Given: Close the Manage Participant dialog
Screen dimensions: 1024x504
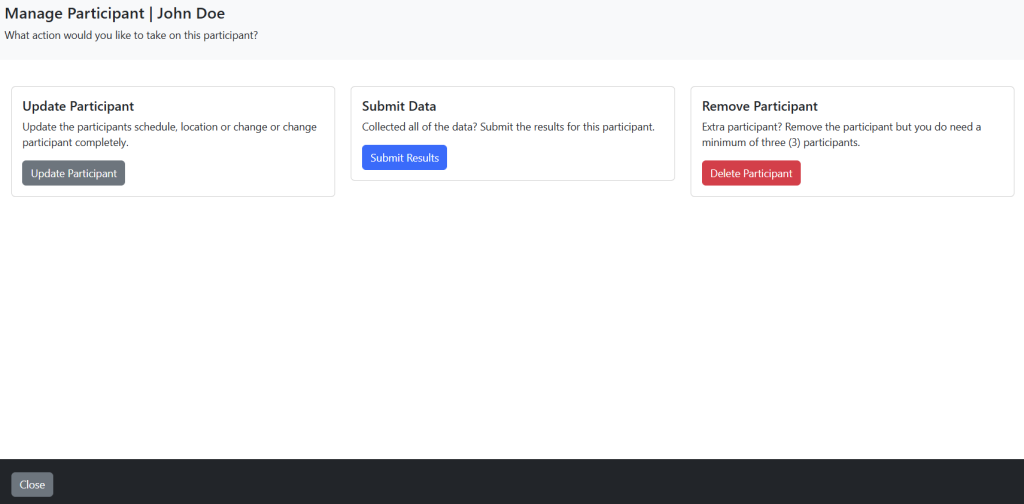Looking at the screenshot, I should pyautogui.click(x=32, y=484).
